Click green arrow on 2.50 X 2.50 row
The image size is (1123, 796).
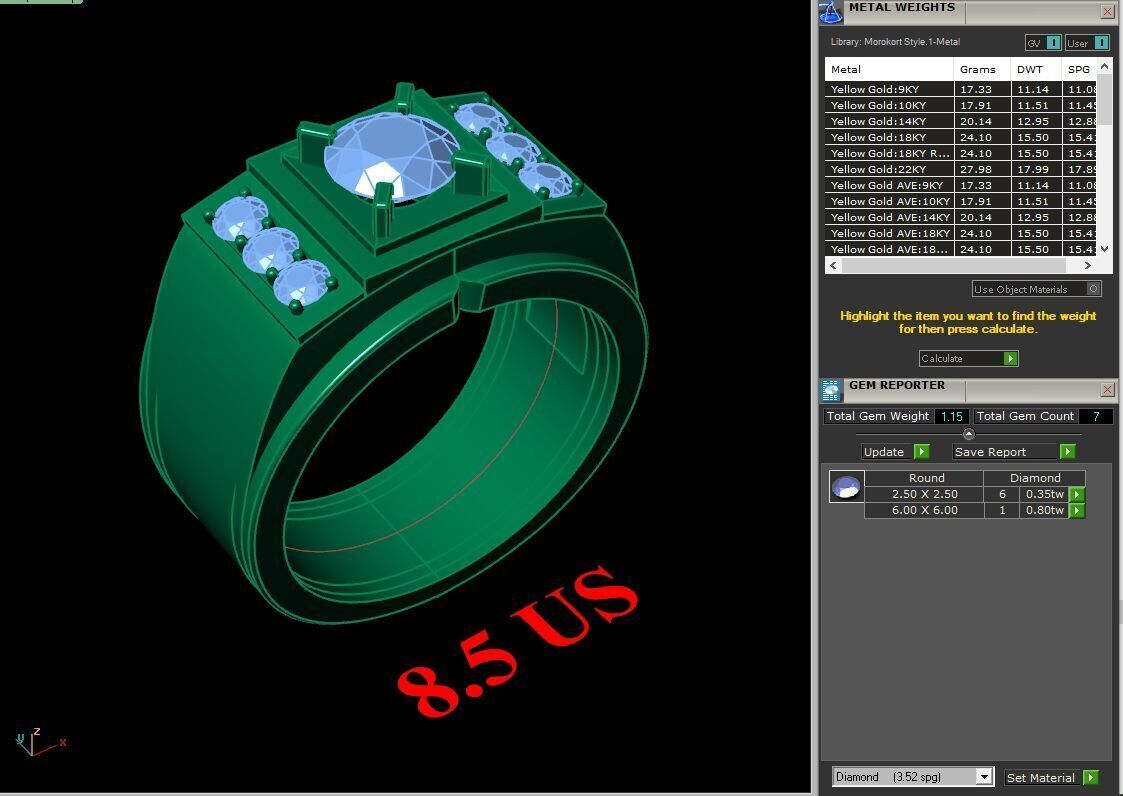[1077, 494]
